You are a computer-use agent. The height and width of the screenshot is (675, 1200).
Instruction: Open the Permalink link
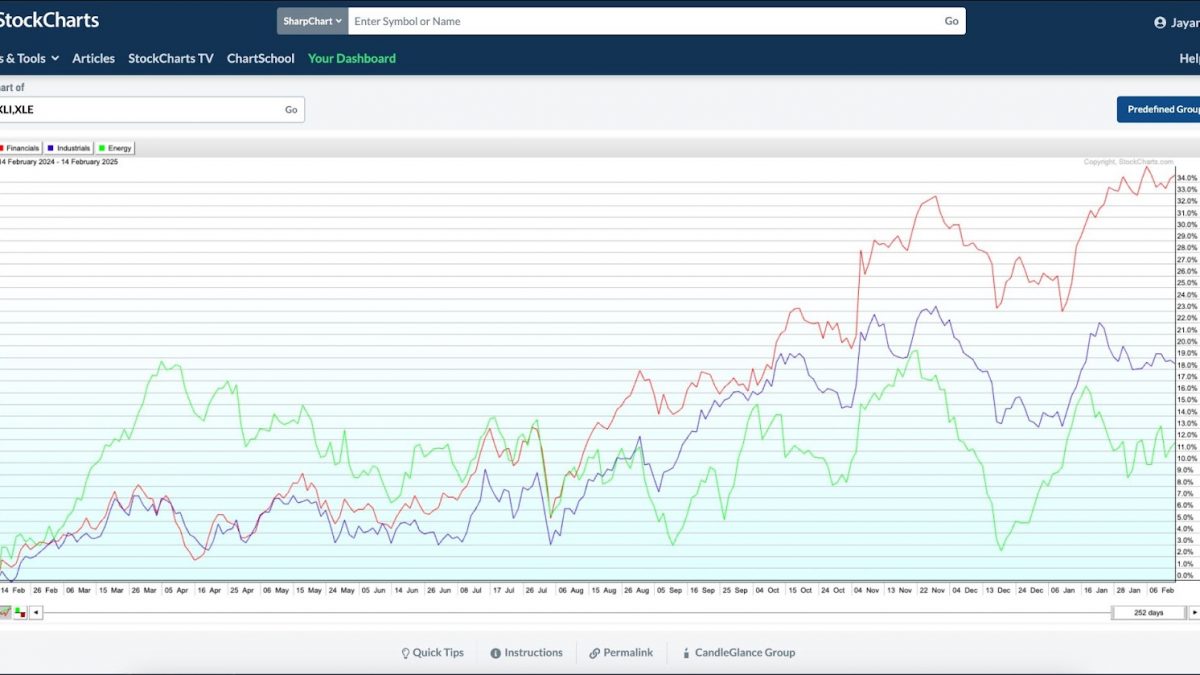tap(621, 653)
